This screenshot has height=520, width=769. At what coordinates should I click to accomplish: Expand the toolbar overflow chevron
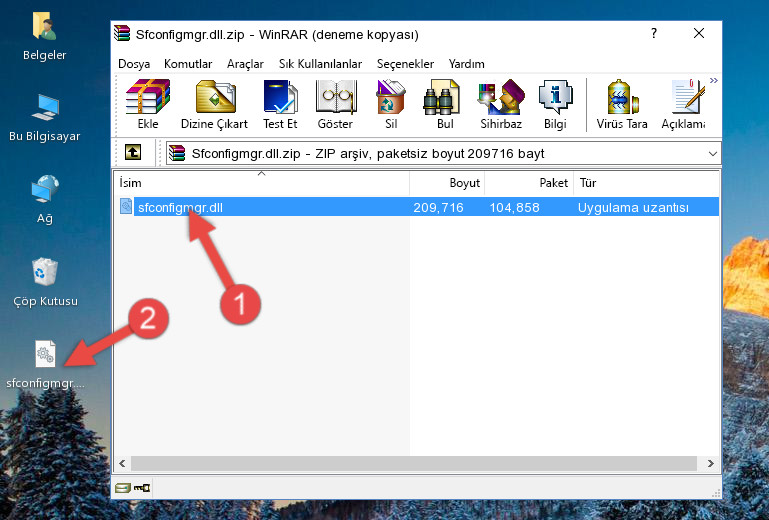[714, 80]
